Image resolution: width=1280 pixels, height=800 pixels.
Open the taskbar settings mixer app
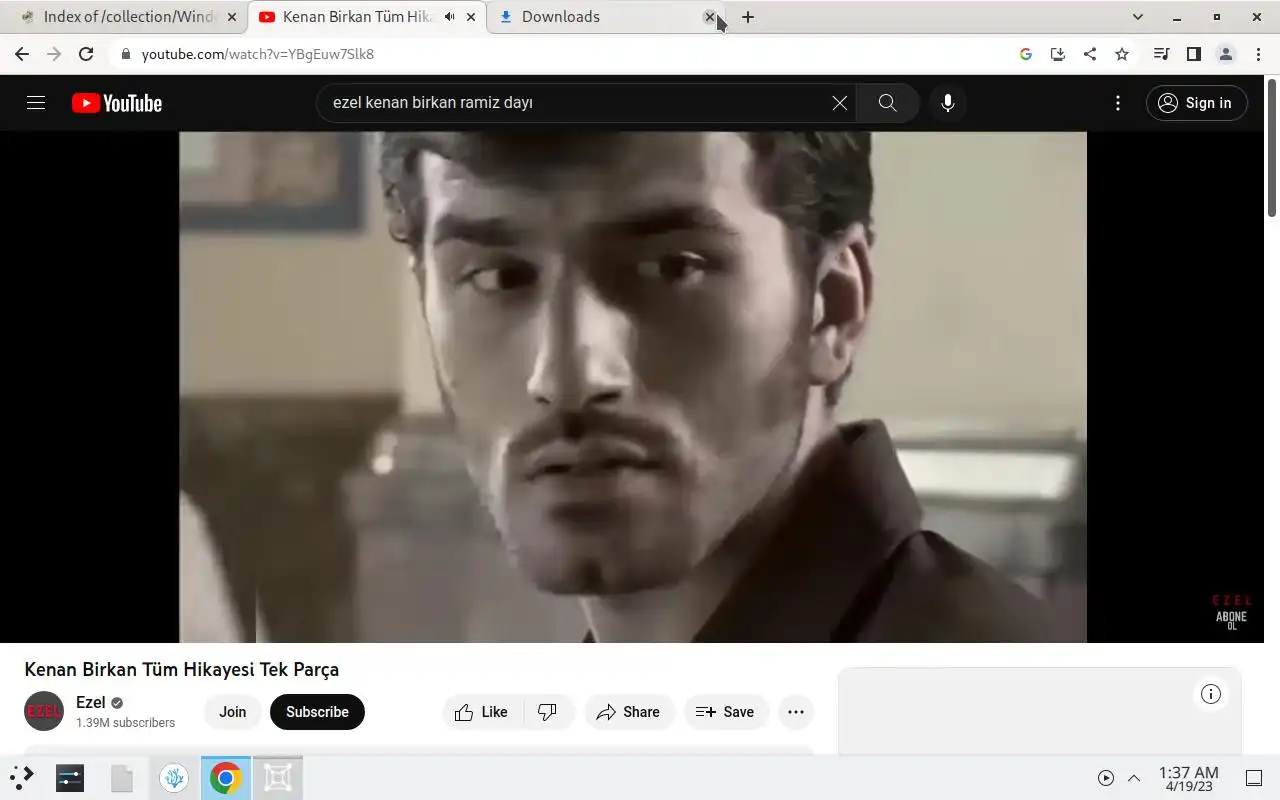pos(70,777)
